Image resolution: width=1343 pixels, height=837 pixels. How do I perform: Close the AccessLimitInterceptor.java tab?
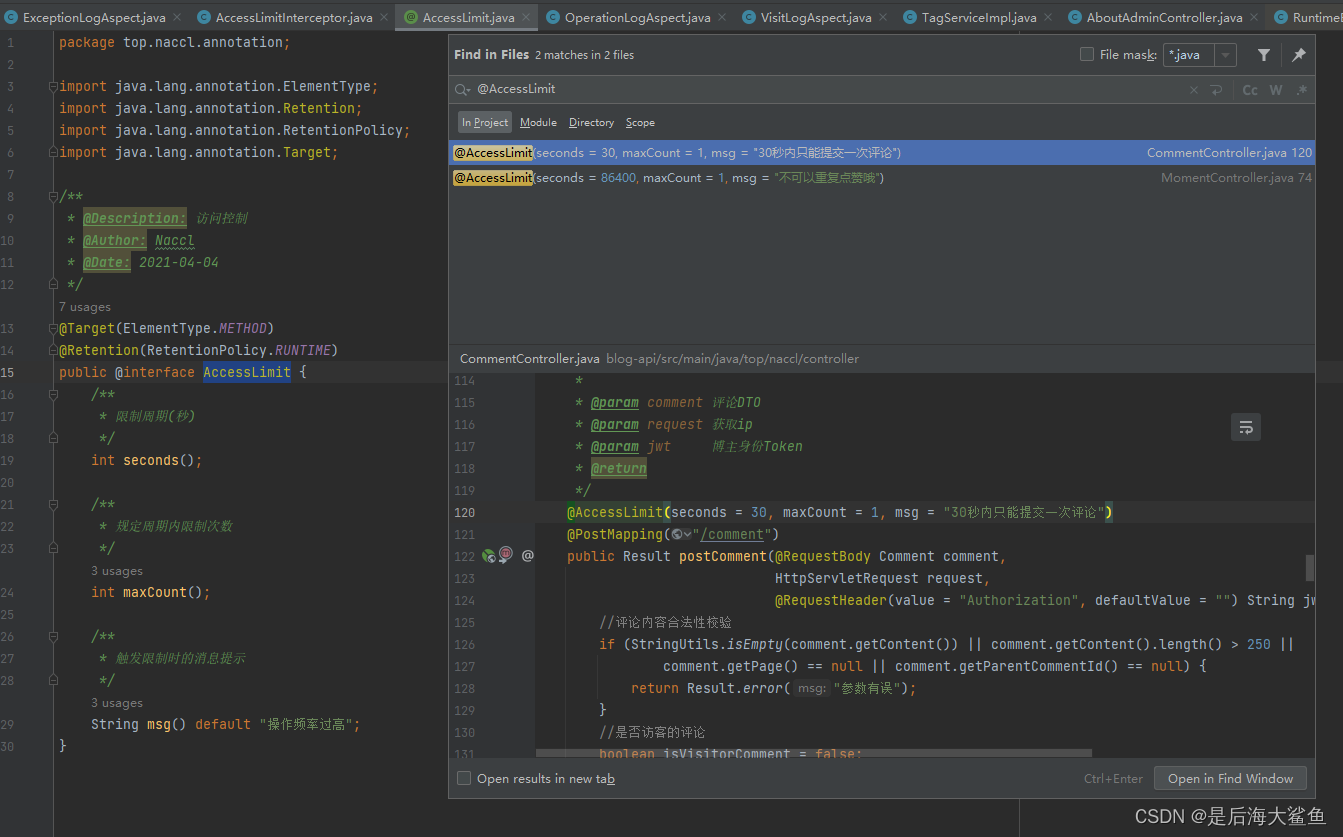coord(384,18)
